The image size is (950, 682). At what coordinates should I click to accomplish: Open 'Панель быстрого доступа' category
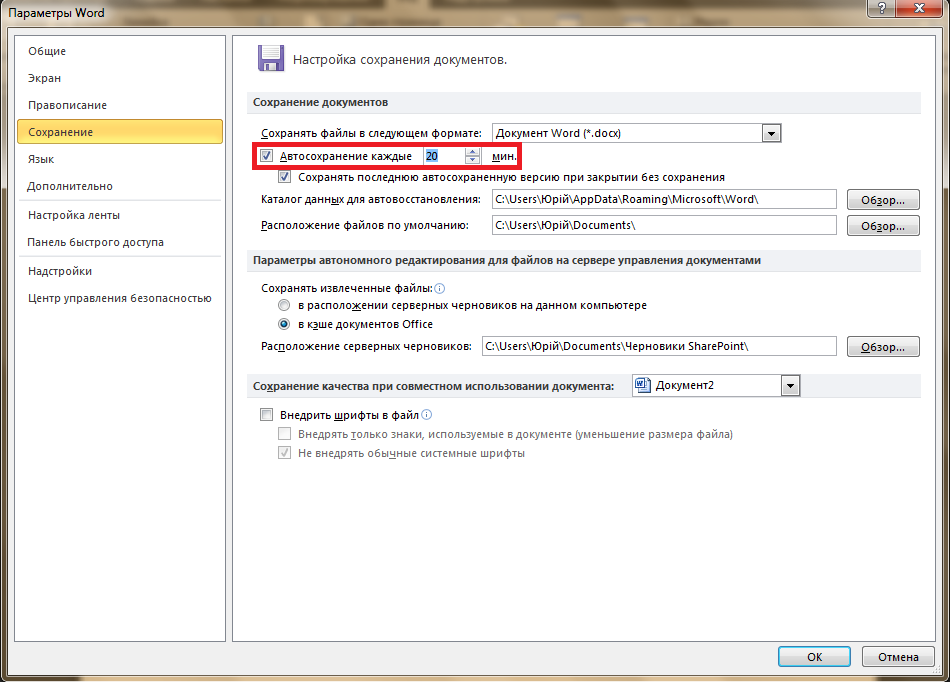click(120, 242)
